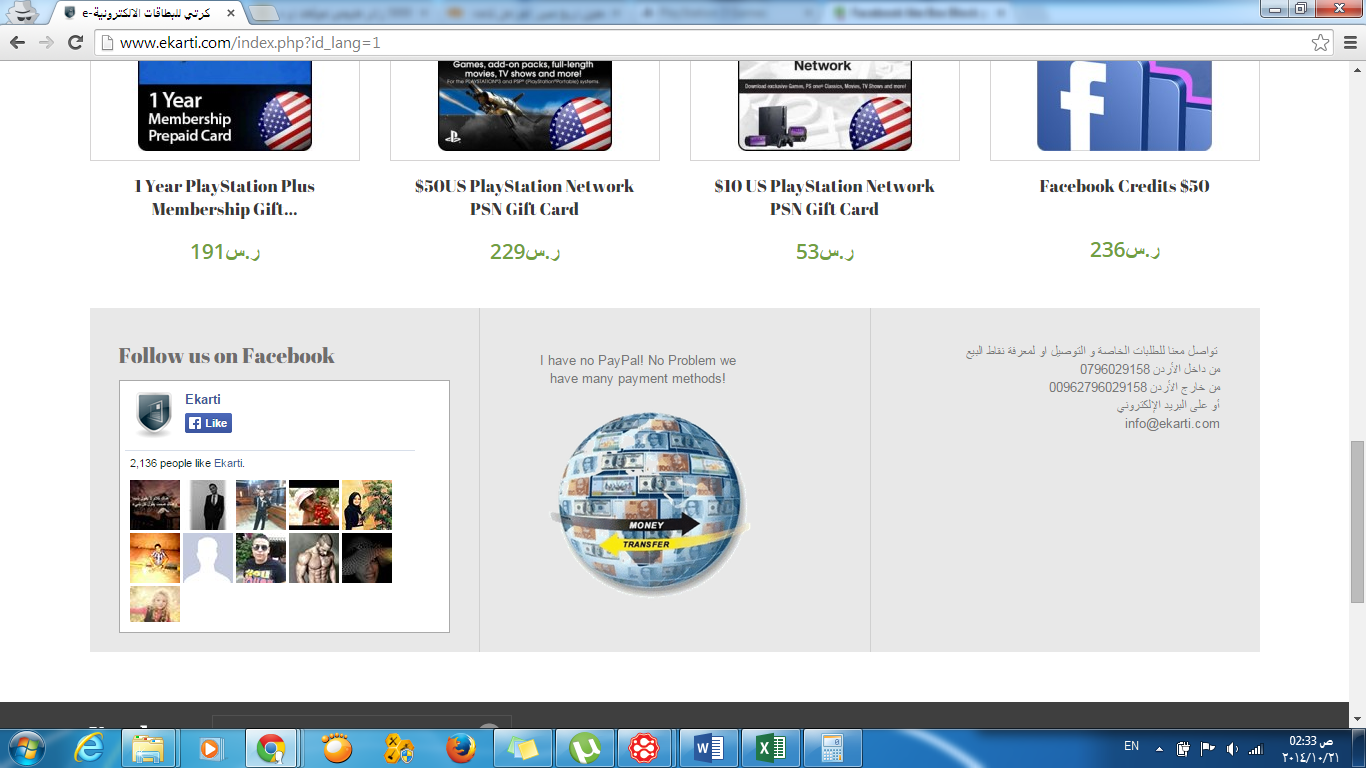The width and height of the screenshot is (1366, 768).
Task: Click Ekarti link in likes count text
Action: (x=228, y=463)
